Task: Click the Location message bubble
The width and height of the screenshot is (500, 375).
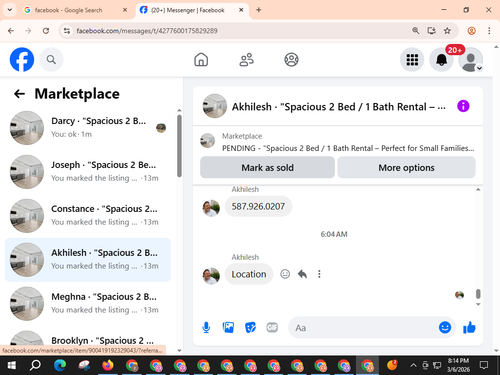Action: [x=249, y=274]
